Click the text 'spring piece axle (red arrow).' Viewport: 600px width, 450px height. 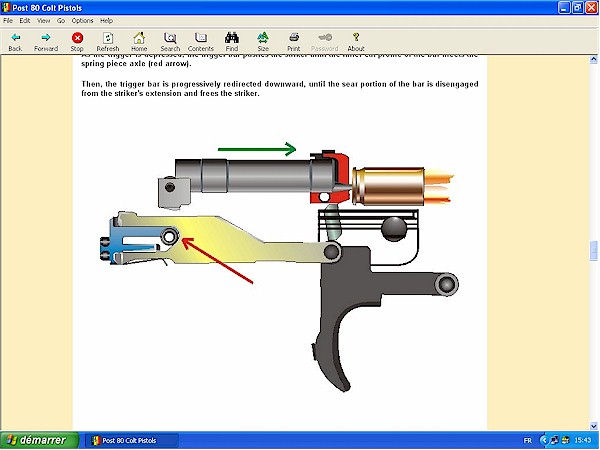136,64
